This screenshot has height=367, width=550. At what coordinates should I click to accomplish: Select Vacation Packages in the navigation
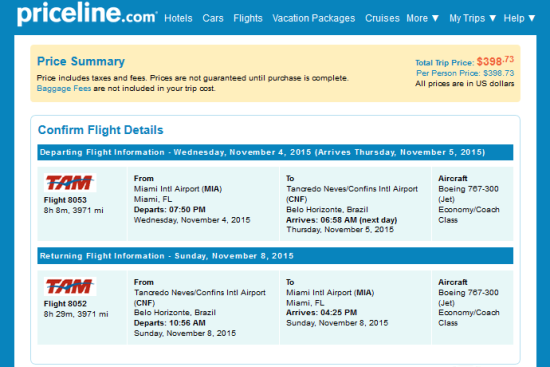coord(314,18)
